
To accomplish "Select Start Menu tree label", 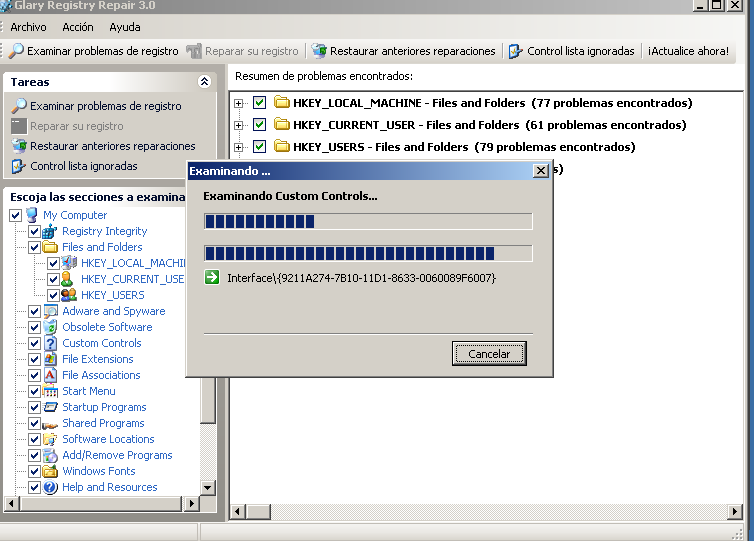I will coord(89,391).
